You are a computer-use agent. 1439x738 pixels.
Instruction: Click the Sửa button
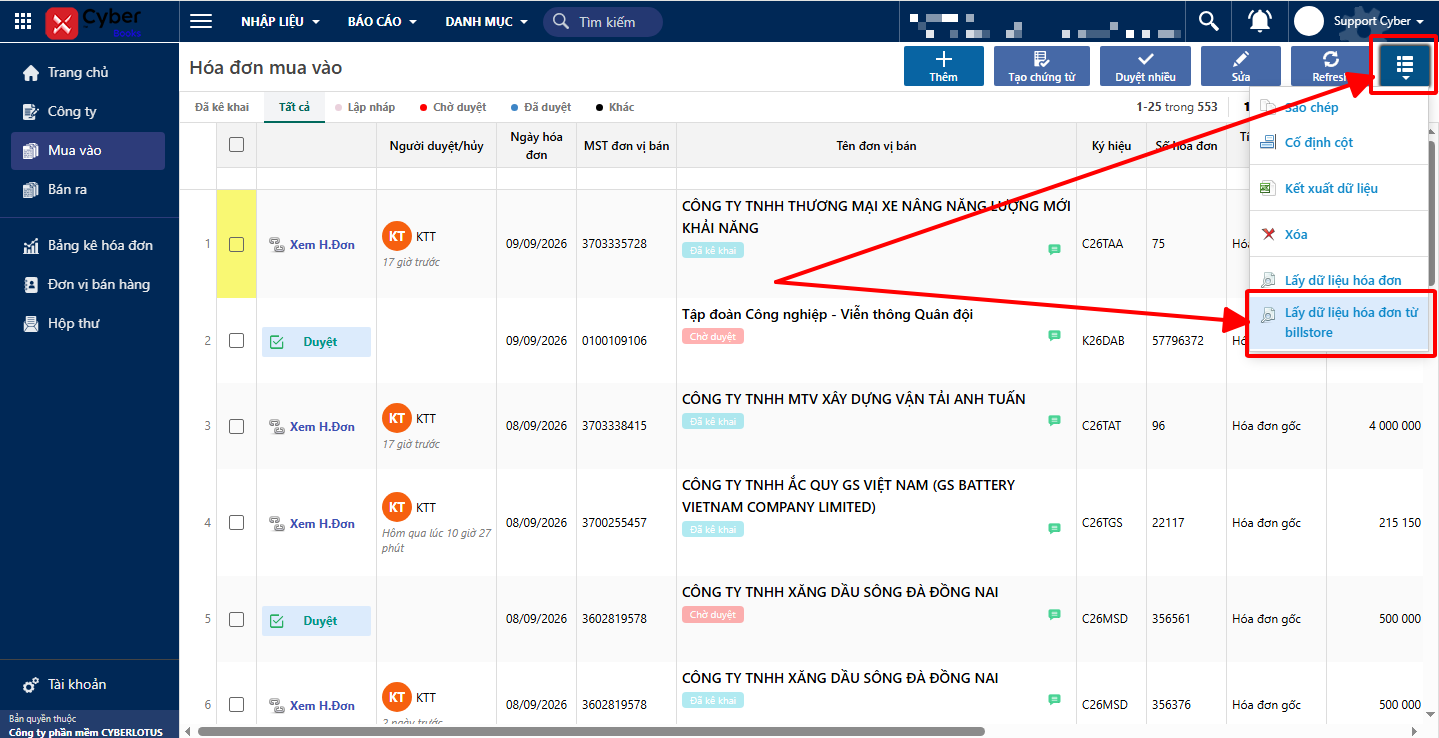click(1241, 65)
